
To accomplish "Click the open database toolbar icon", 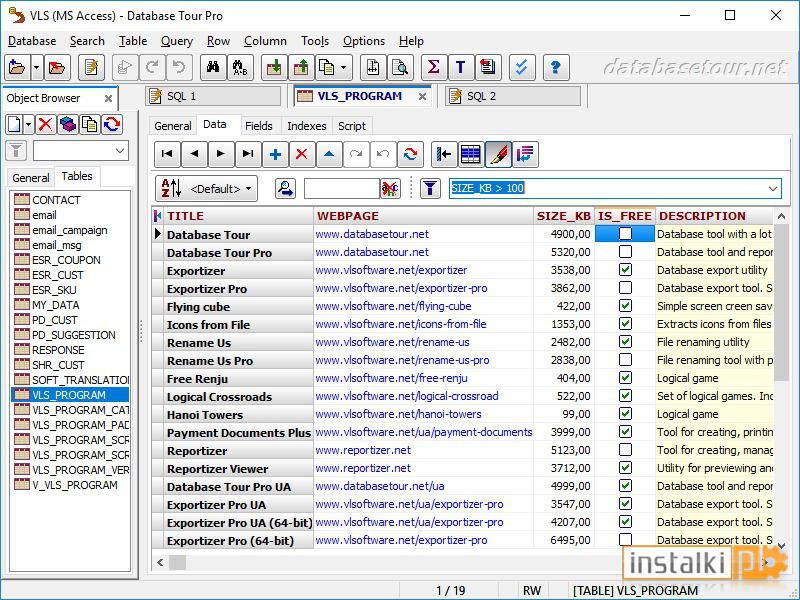I will coord(17,67).
